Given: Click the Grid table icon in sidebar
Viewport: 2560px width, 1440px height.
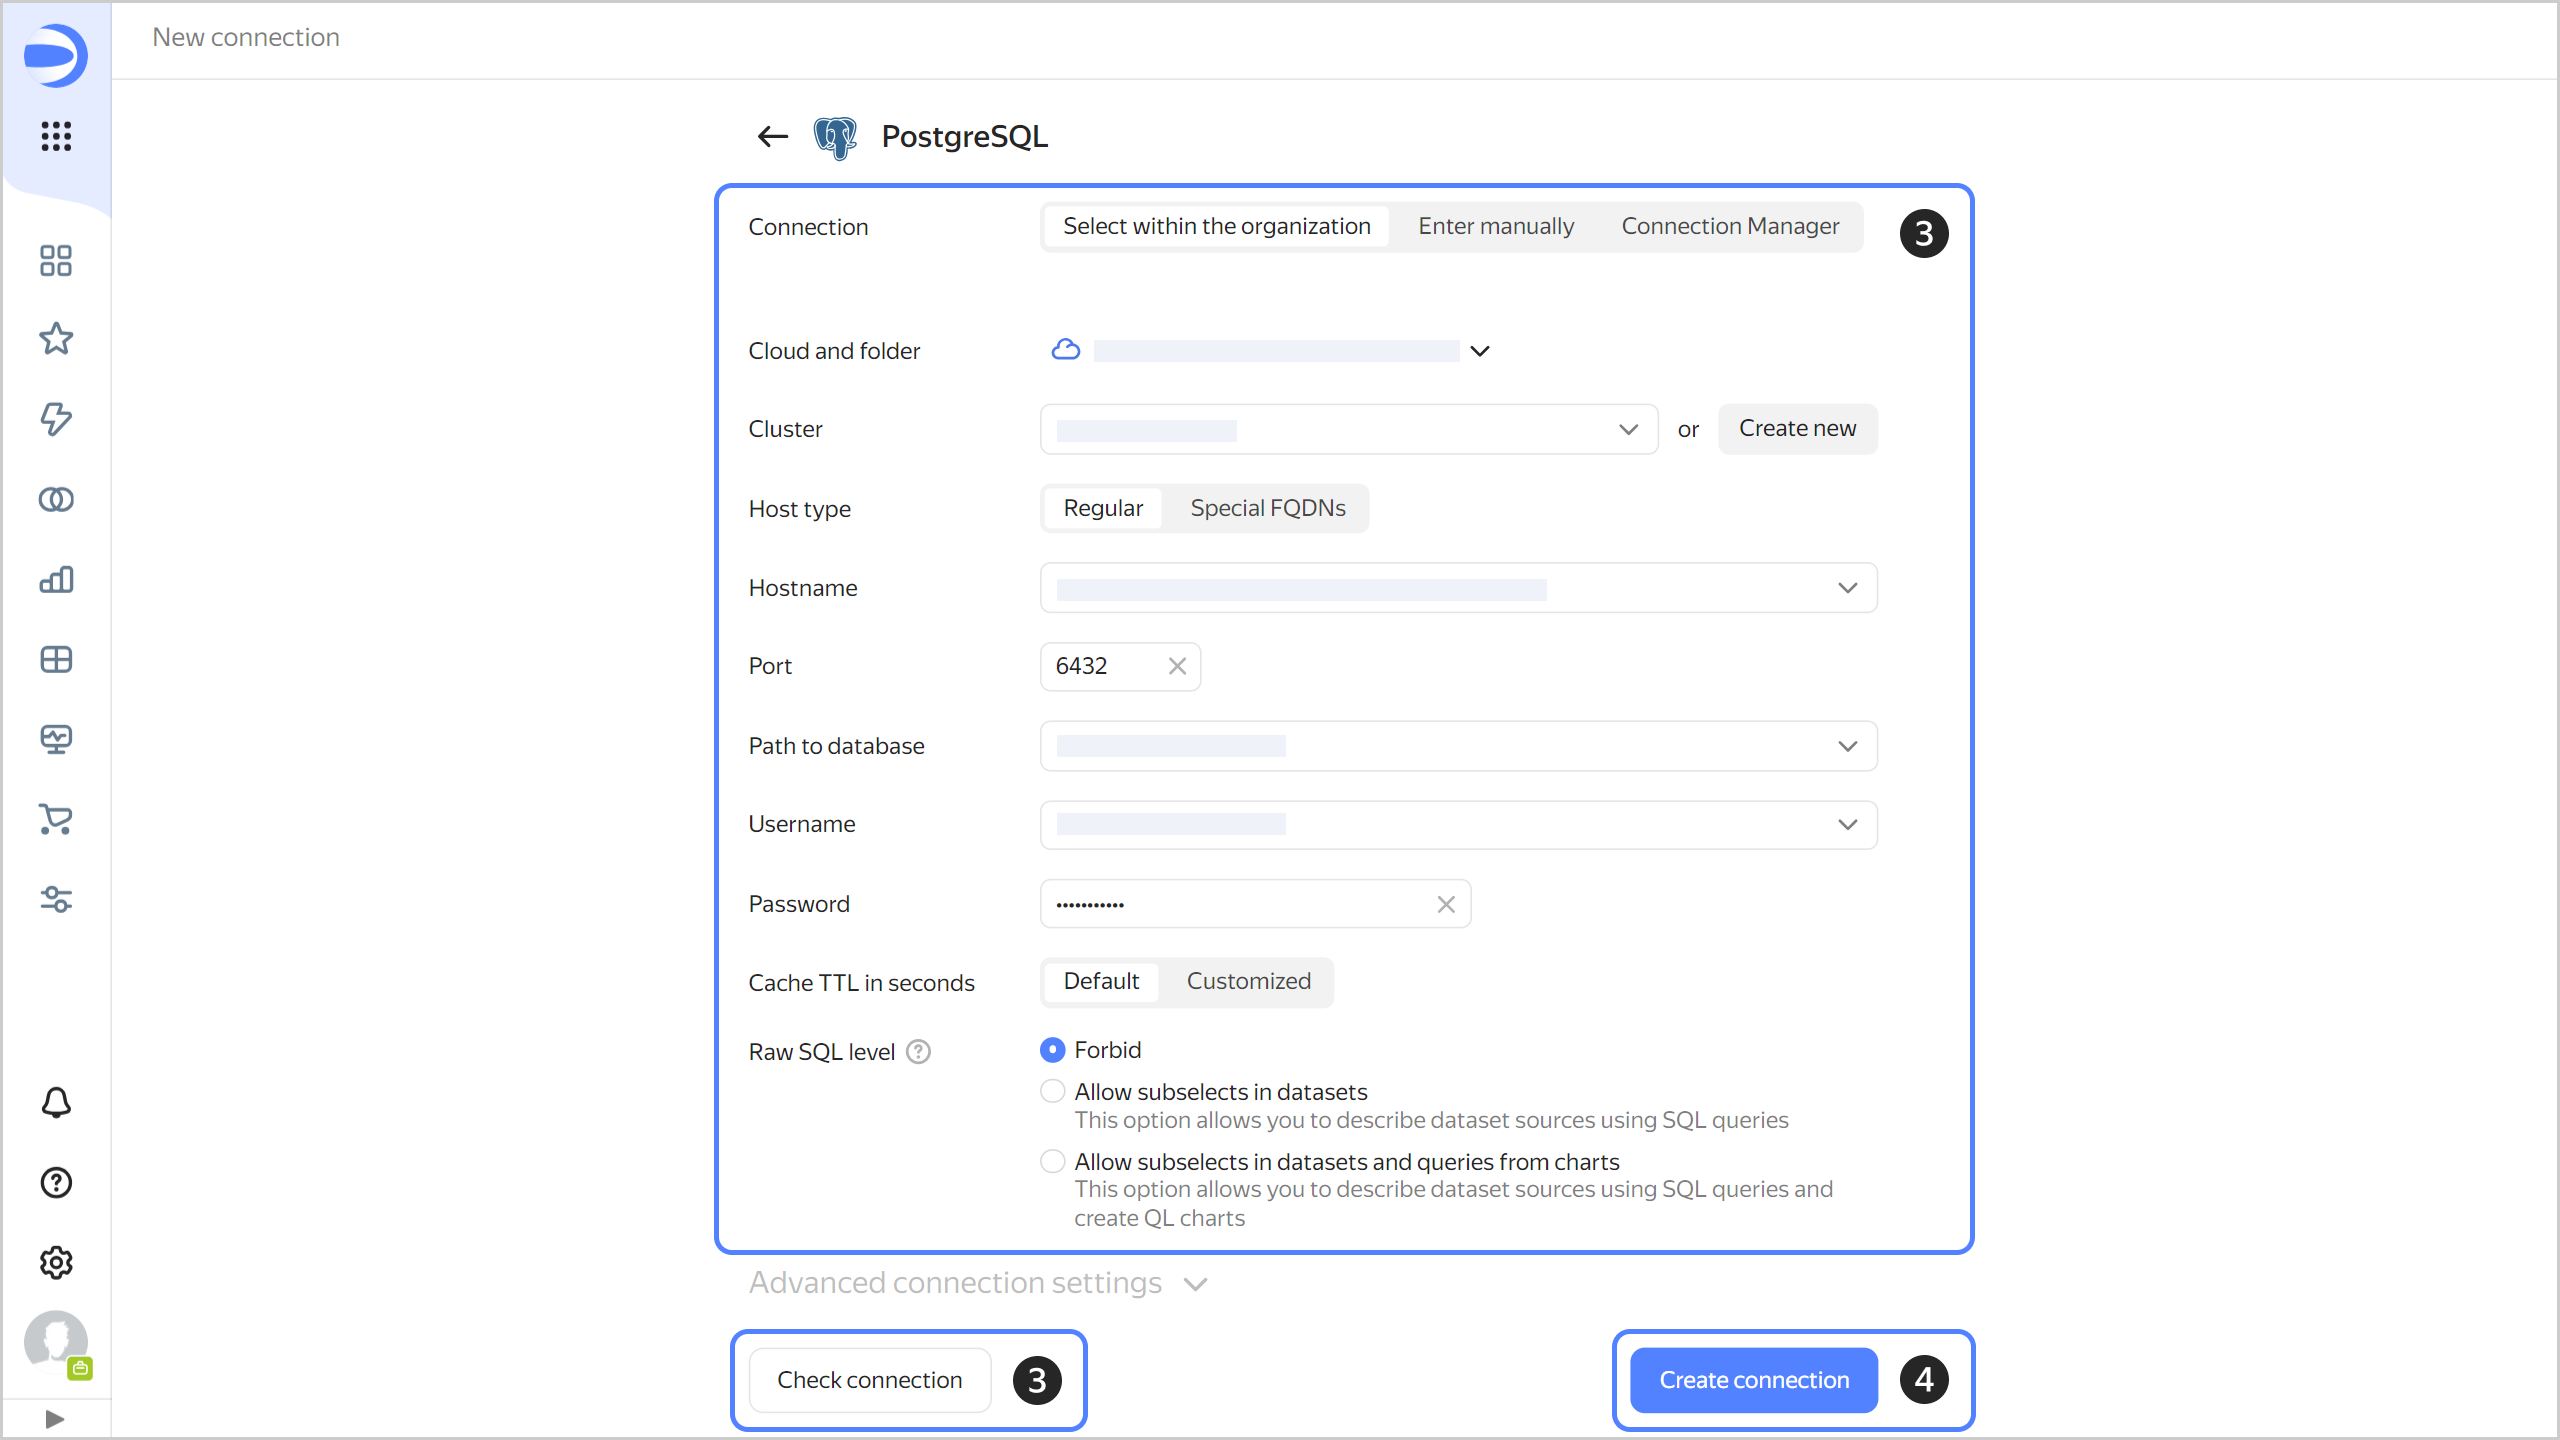Looking at the screenshot, I should point(55,661).
